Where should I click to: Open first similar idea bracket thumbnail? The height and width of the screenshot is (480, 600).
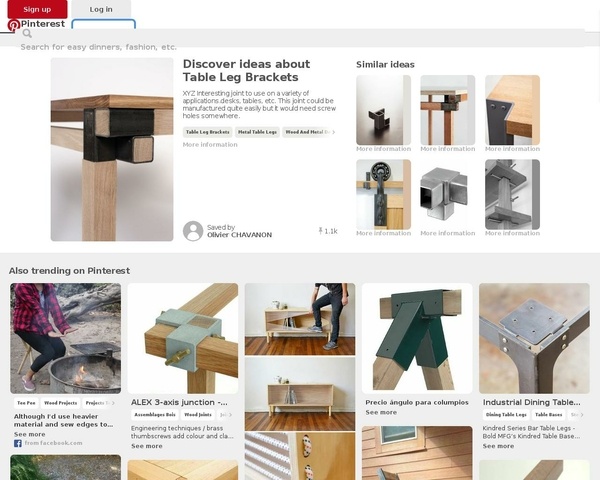[383, 109]
